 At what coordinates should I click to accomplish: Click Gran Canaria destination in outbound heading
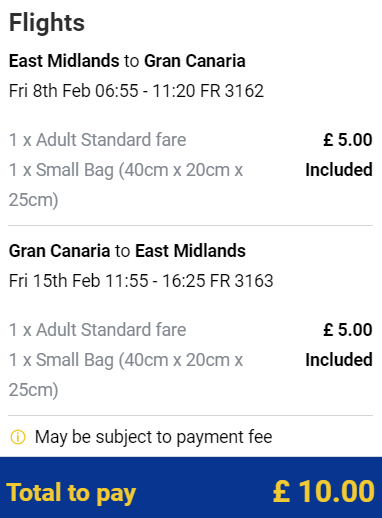(x=195, y=61)
